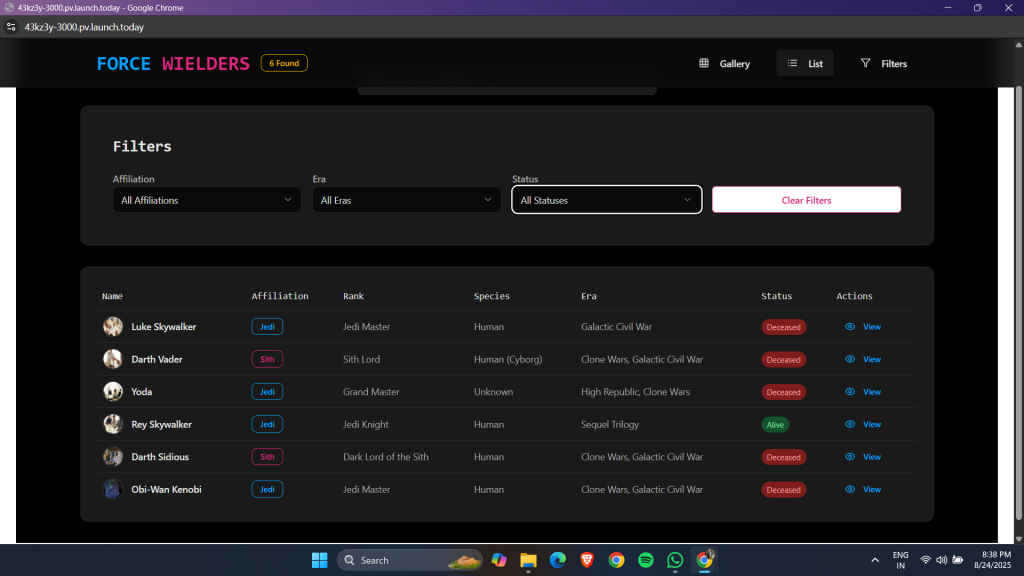Open the All Affiliations dropdown
1024x576 pixels.
click(x=206, y=200)
